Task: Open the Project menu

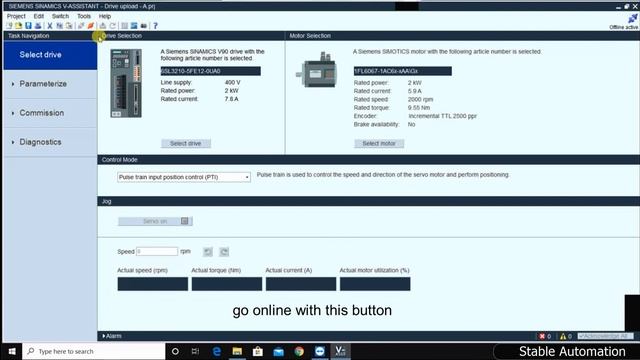Action: tap(16, 16)
